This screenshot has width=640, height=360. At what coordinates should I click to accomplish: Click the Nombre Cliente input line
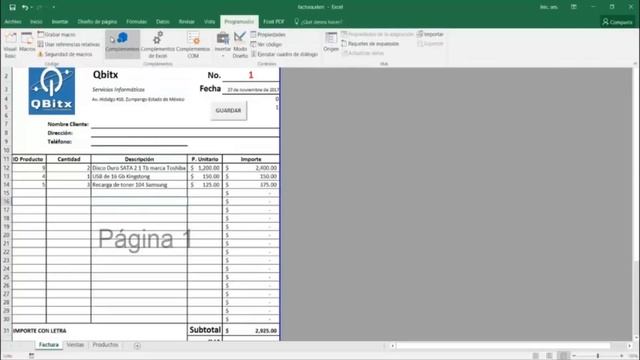point(185,124)
